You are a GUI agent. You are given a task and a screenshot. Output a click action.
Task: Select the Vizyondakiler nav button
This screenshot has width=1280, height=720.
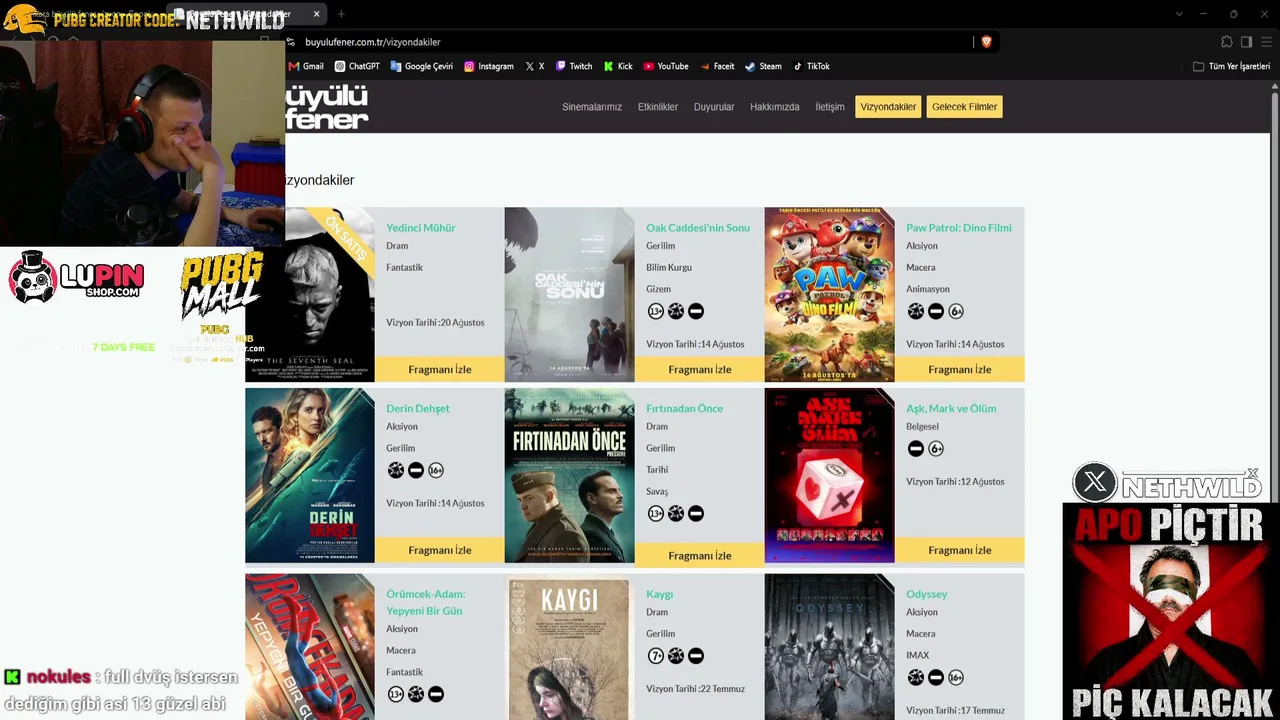coord(888,107)
